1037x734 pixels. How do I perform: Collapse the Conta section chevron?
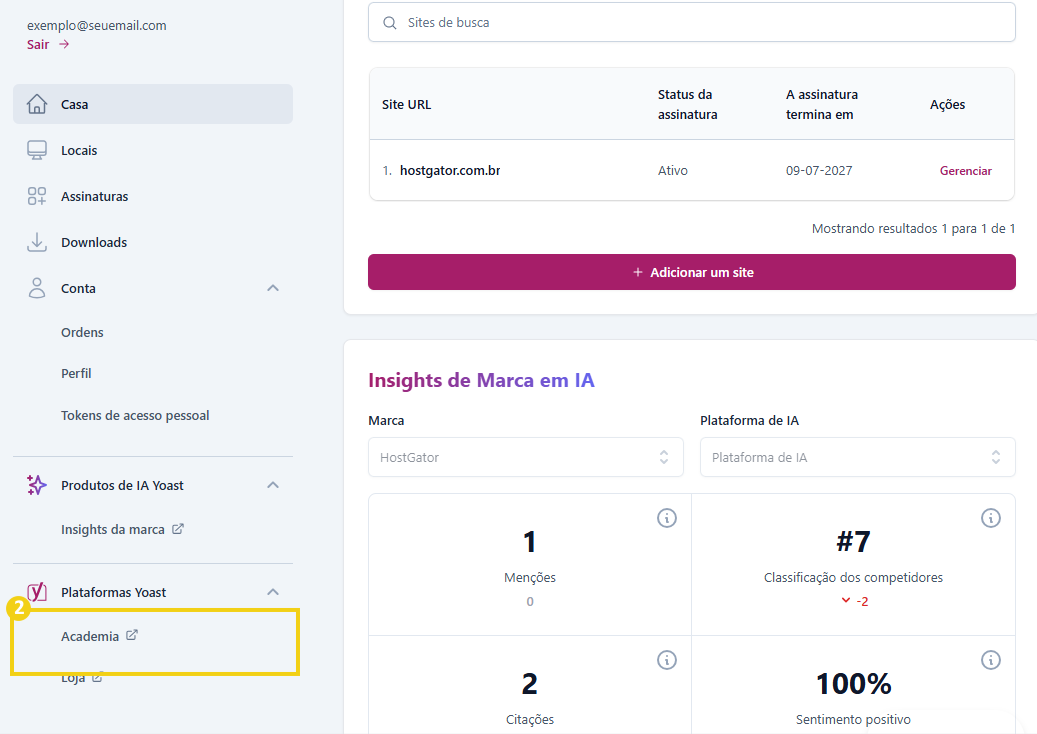click(273, 288)
